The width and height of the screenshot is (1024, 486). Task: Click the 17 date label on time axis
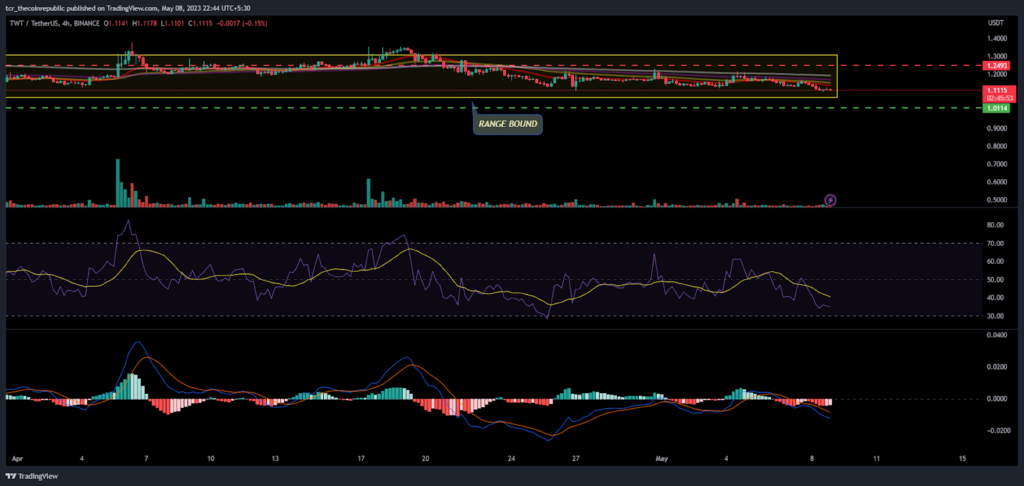[361, 459]
